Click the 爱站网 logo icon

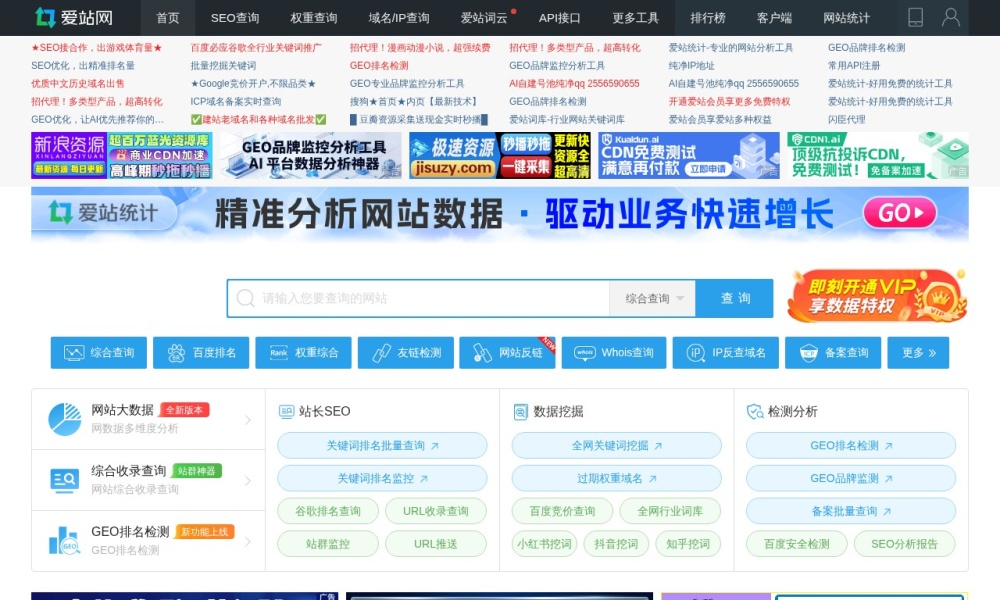tap(45, 17)
